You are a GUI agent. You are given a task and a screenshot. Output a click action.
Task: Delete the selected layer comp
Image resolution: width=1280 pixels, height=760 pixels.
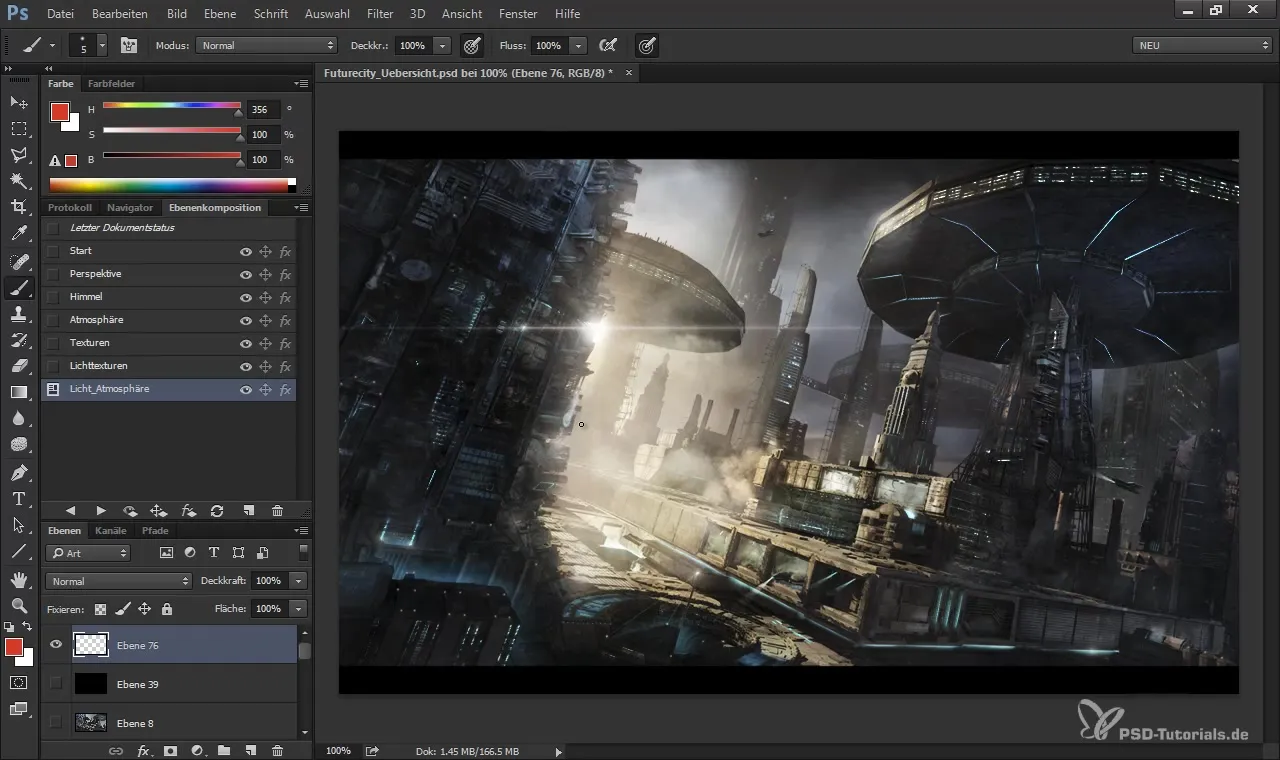coord(278,510)
